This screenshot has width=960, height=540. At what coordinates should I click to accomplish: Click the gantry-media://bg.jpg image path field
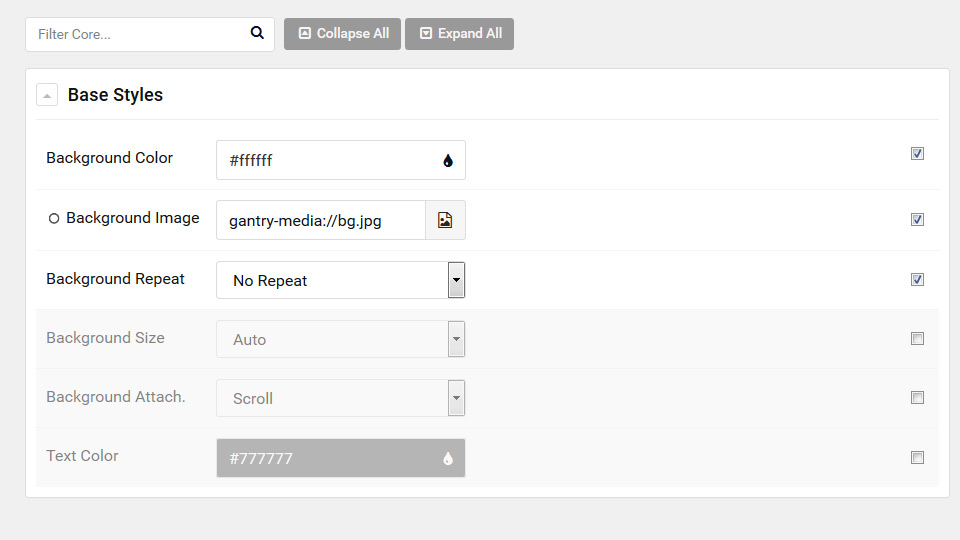(321, 220)
